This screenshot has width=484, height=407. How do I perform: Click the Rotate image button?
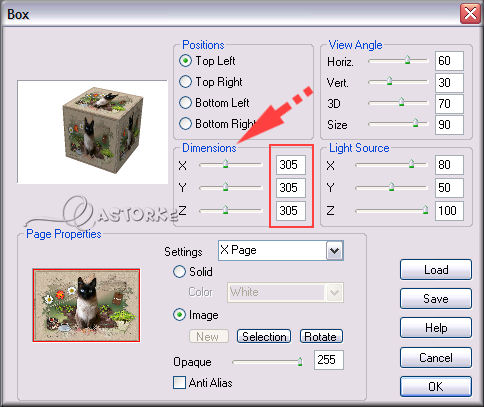[321, 336]
